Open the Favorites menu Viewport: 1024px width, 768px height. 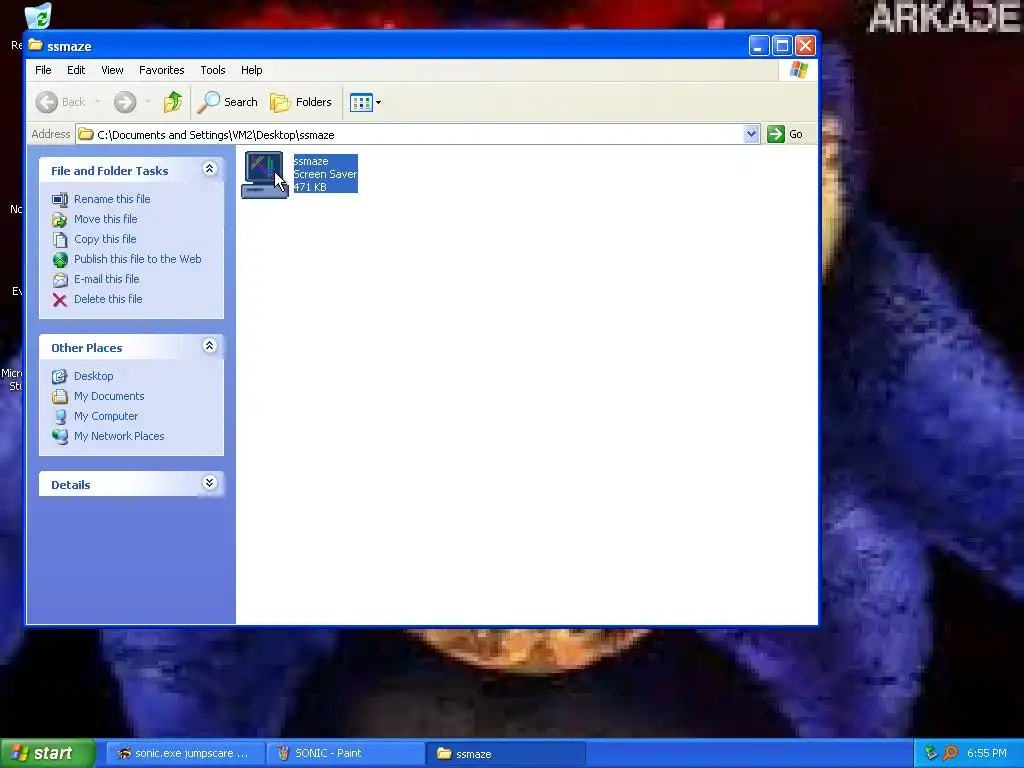[161, 70]
